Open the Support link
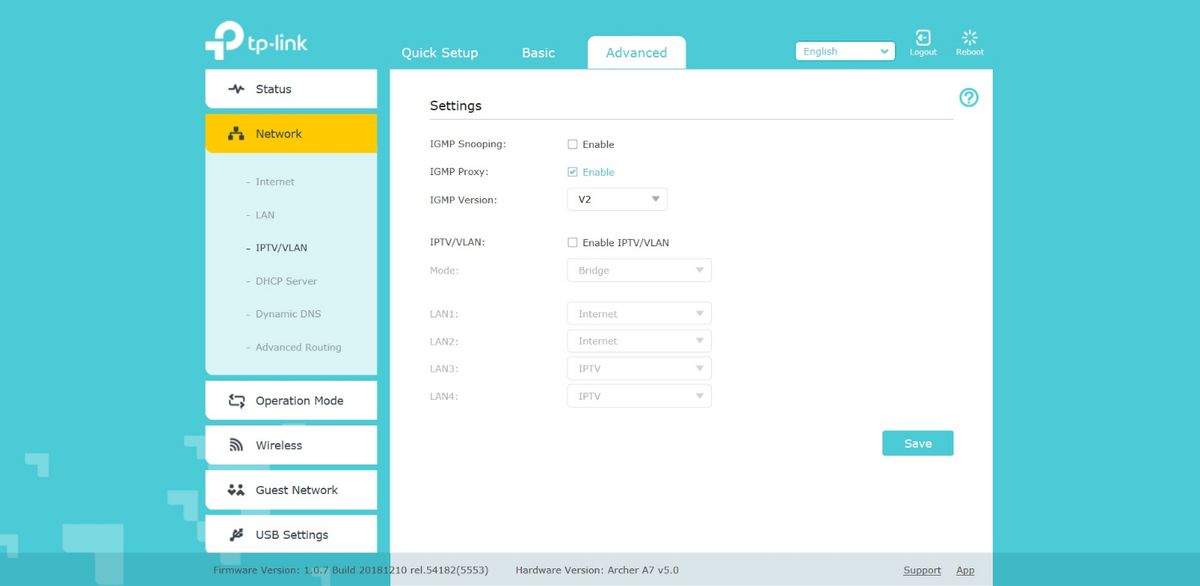Image resolution: width=1200 pixels, height=586 pixels. click(x=921, y=569)
